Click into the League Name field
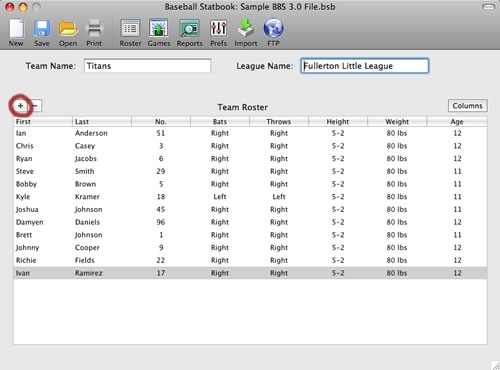 pos(365,66)
